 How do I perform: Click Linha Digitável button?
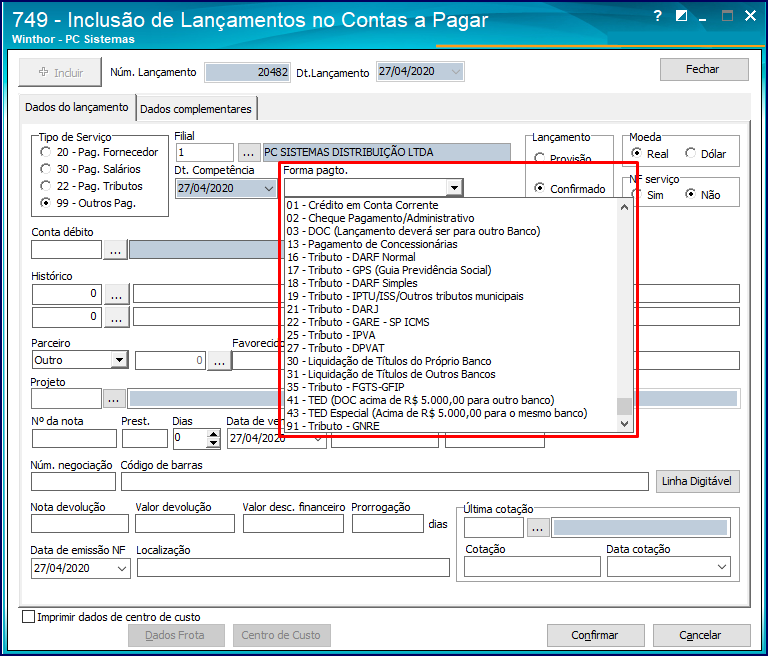tap(697, 481)
